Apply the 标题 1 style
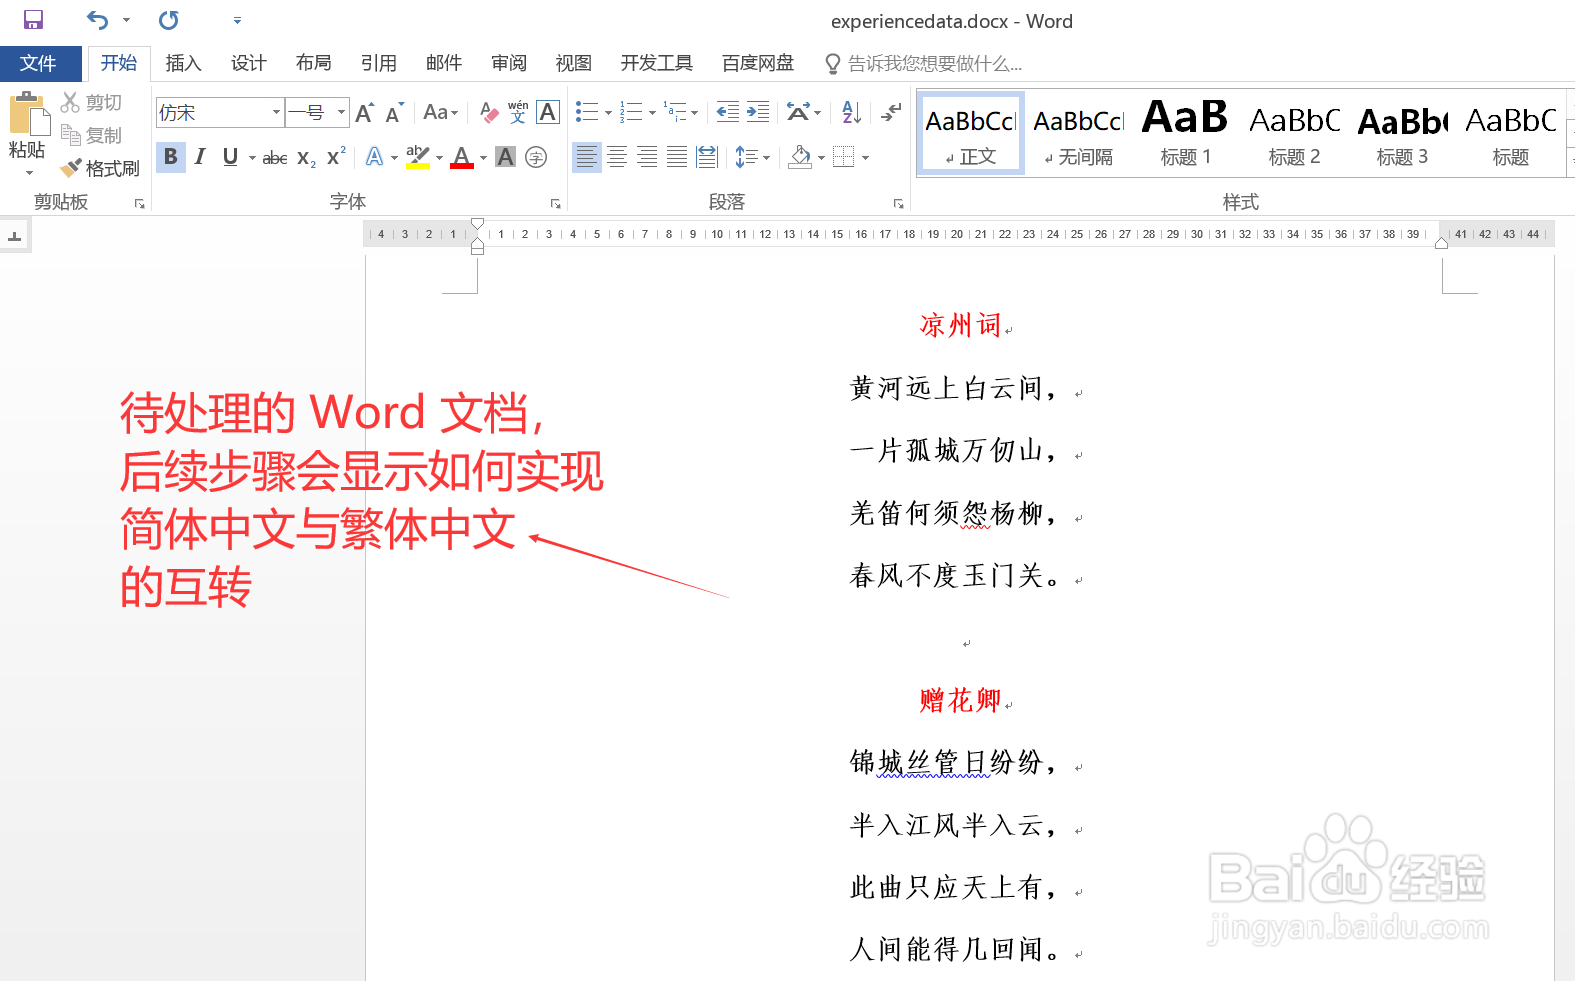Viewport: 1575px width, 981px height. point(1186,134)
